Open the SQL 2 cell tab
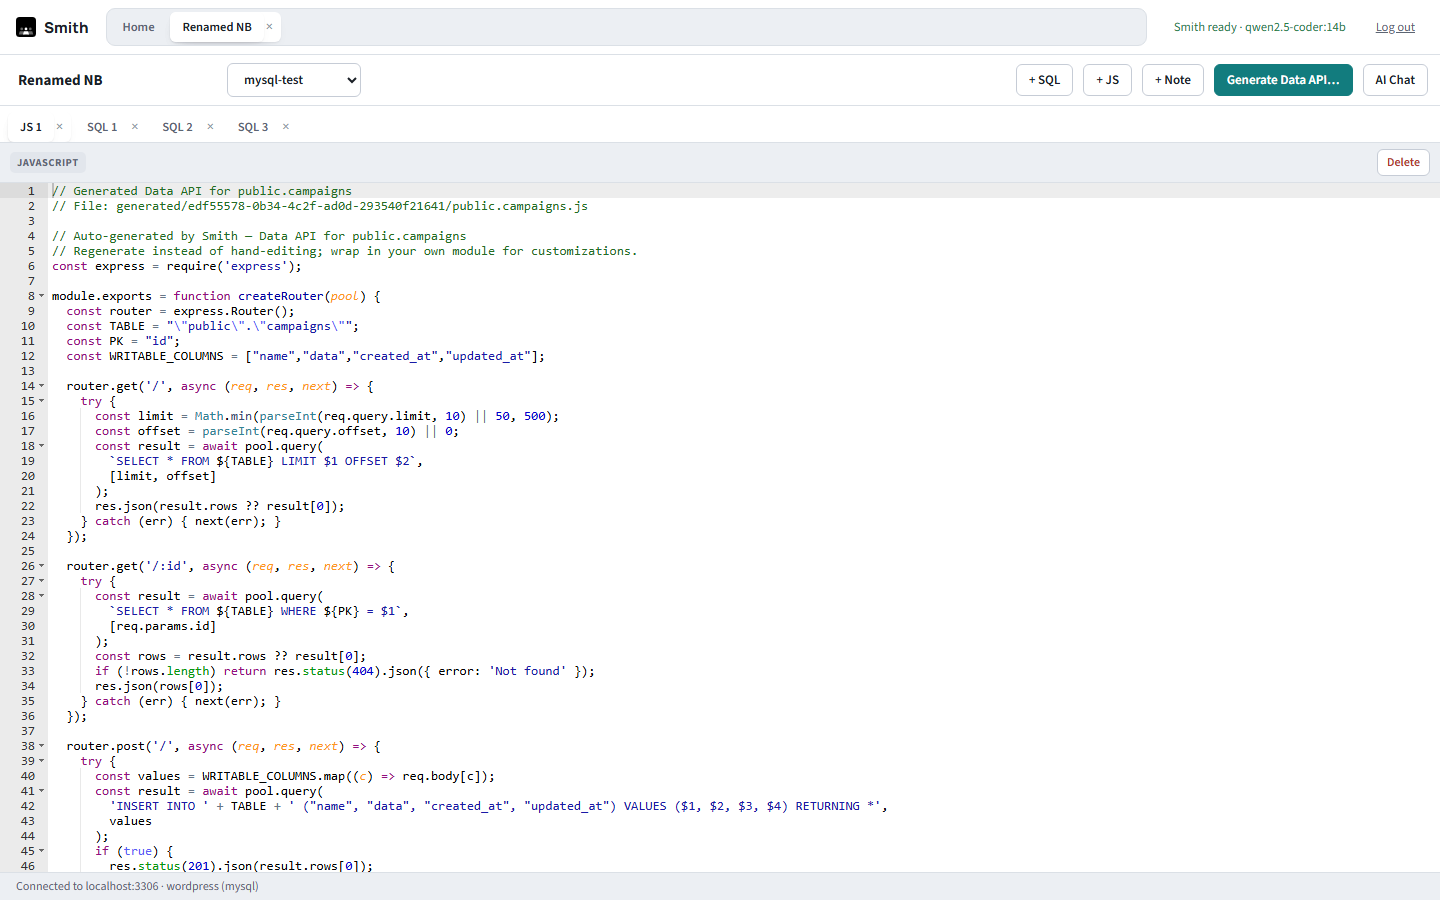 click(x=177, y=127)
